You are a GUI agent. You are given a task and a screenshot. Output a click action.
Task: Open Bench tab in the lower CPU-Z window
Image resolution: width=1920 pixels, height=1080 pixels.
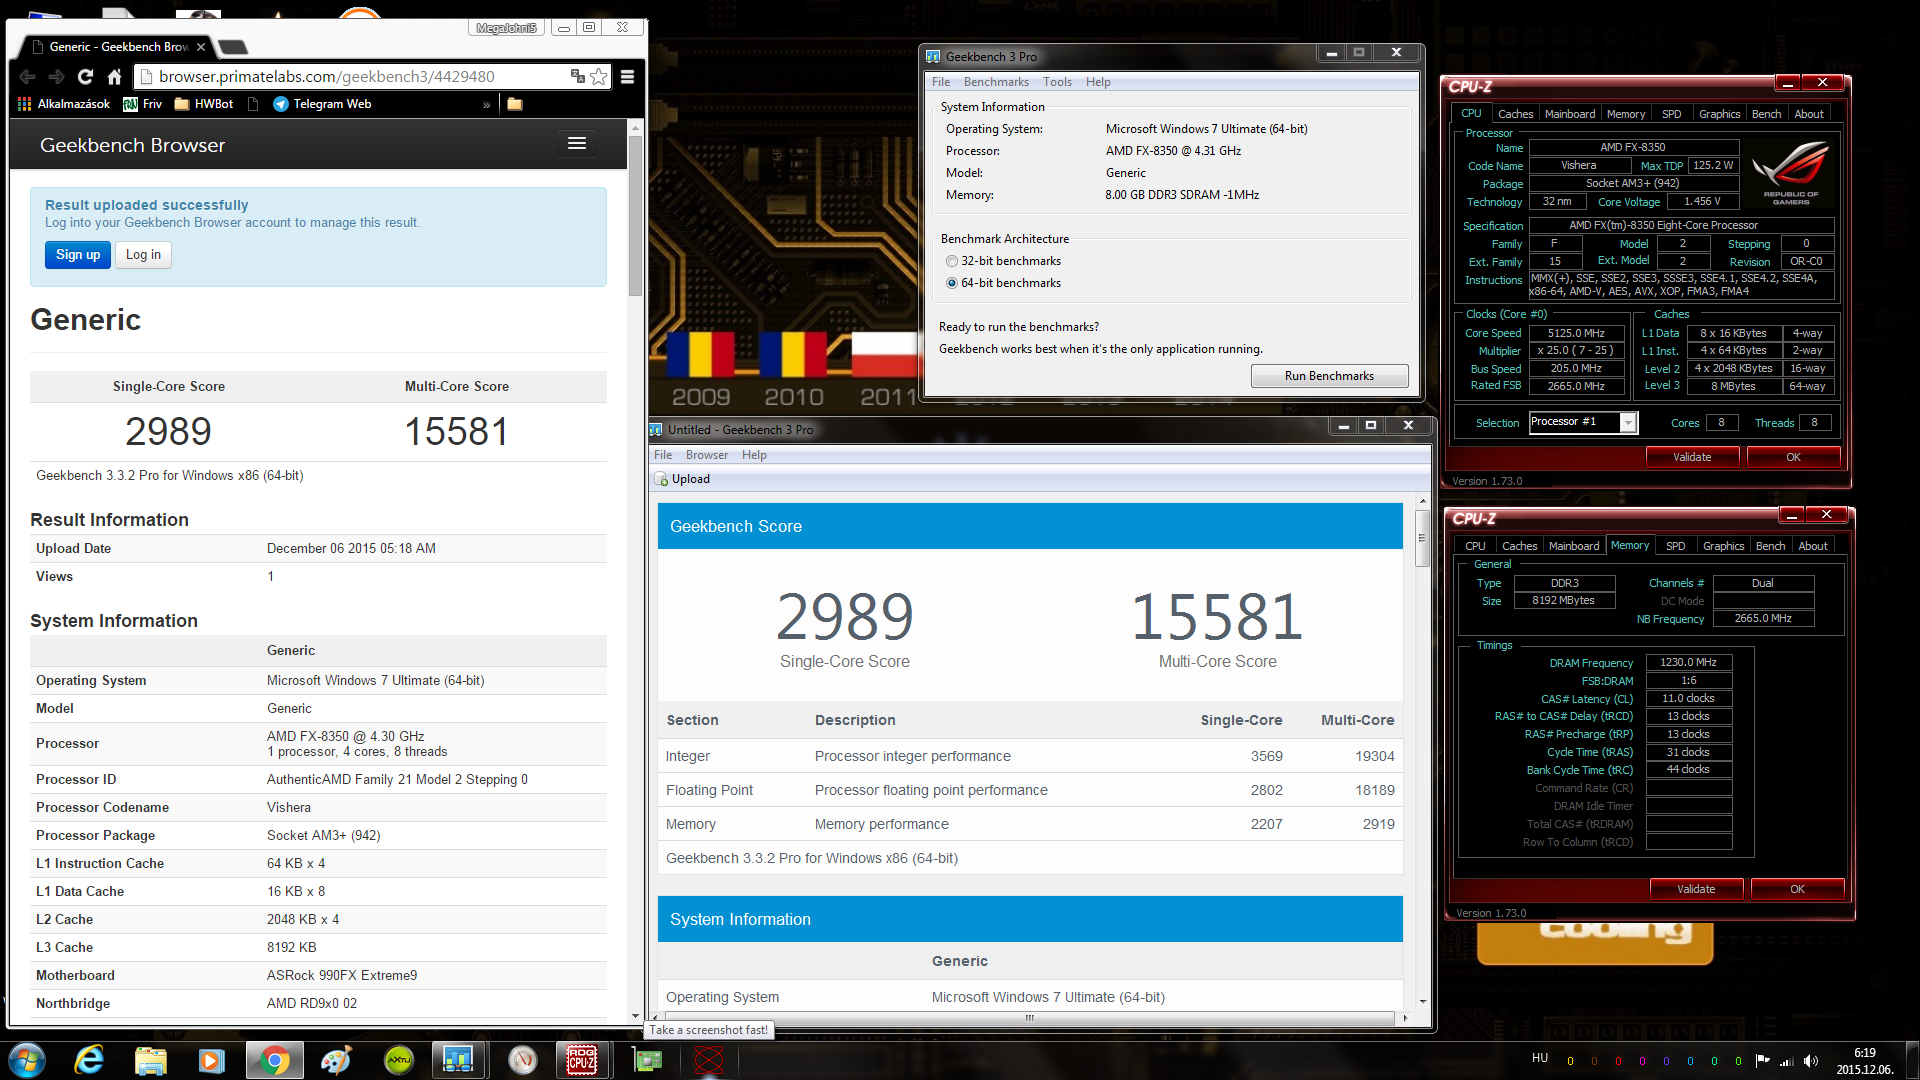click(1770, 546)
